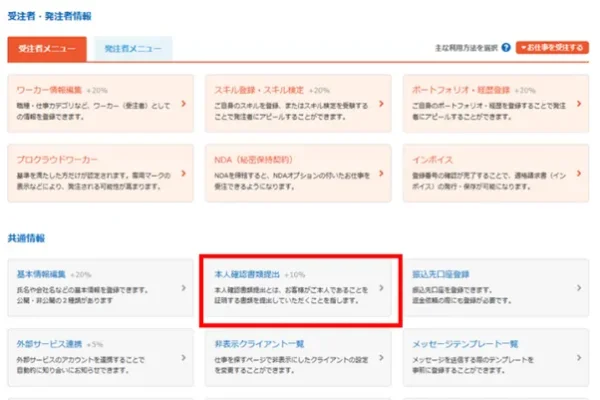This screenshot has width=600, height=400.
Task: Open the ワーカー情報編集 link
Action: 49,90
